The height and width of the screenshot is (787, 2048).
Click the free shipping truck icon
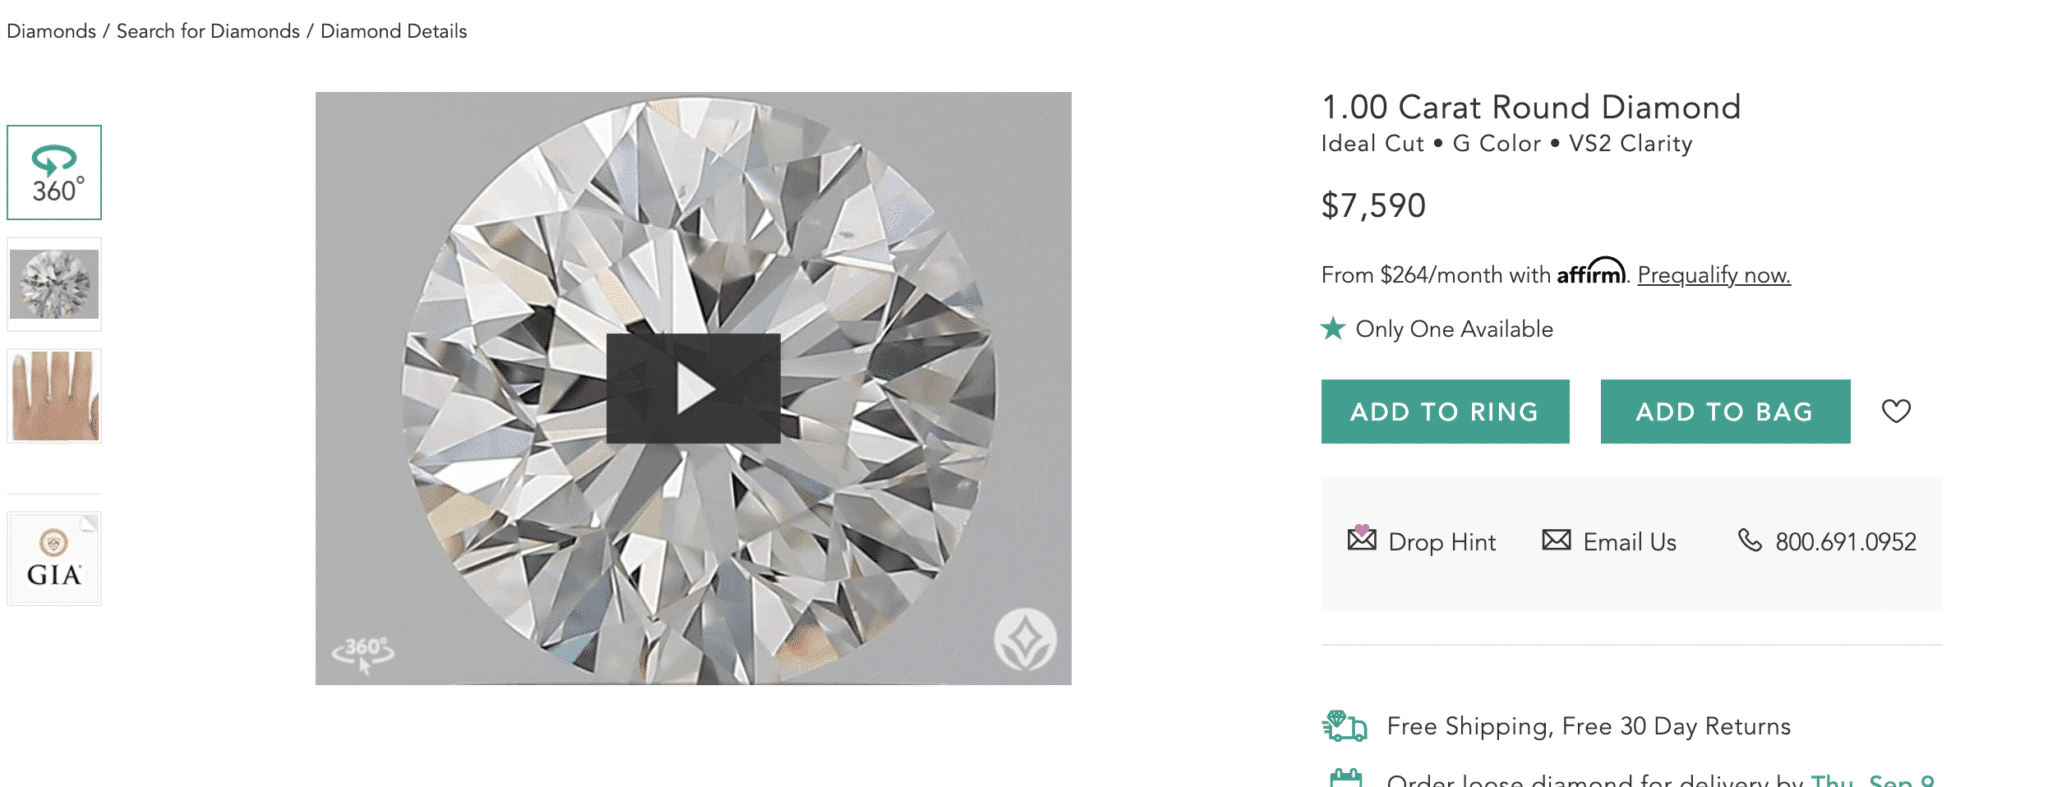[1343, 726]
